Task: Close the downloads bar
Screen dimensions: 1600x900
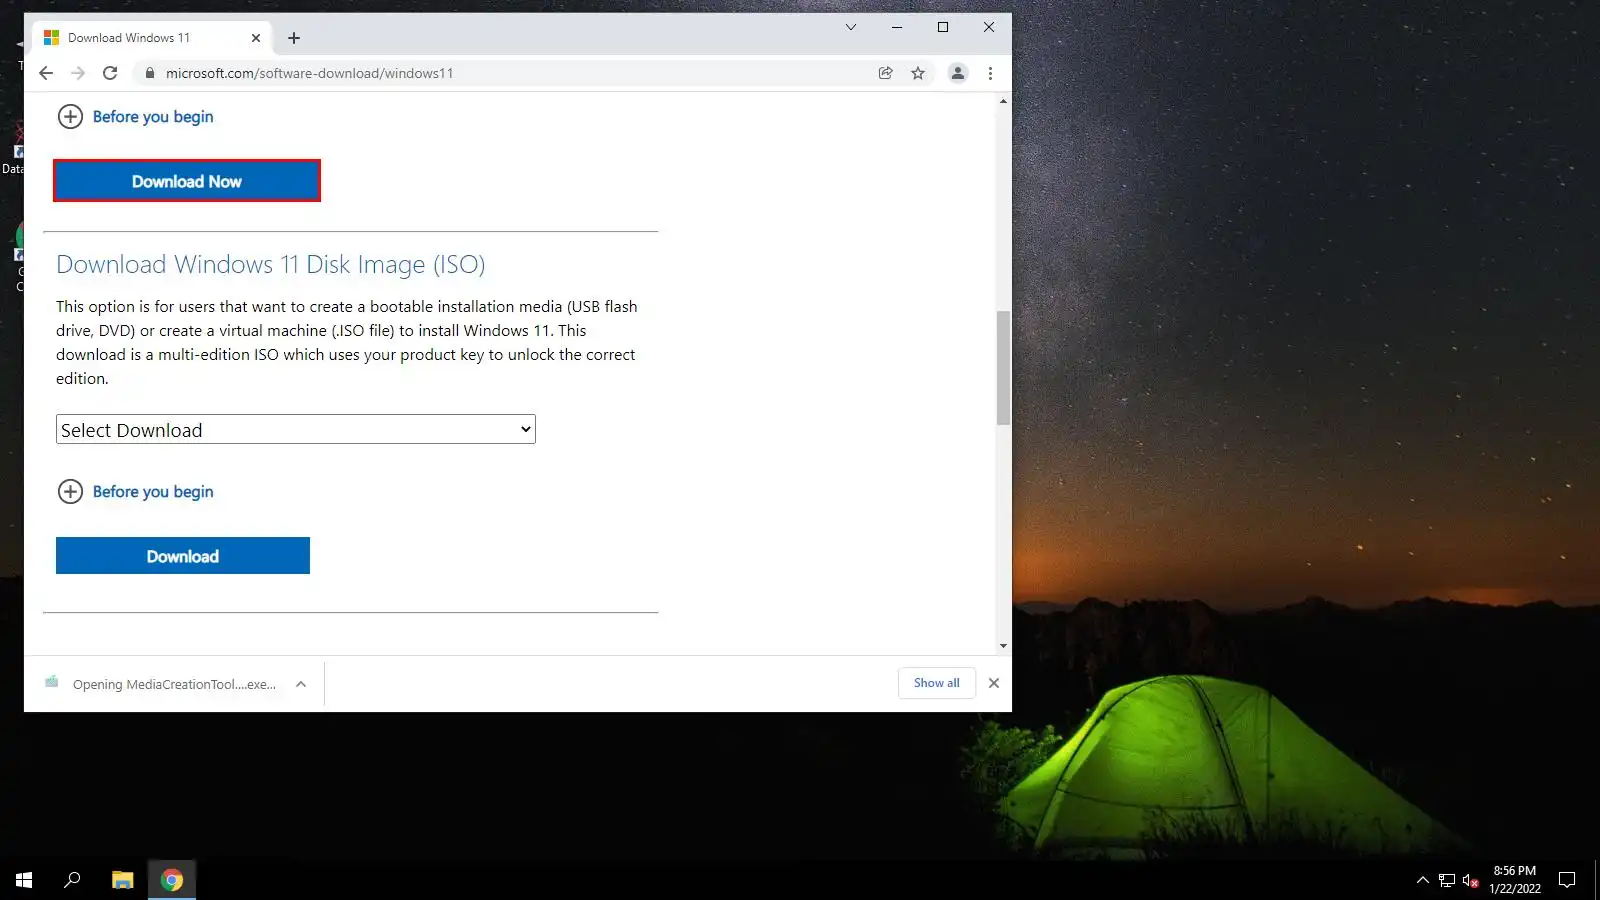Action: click(x=994, y=683)
